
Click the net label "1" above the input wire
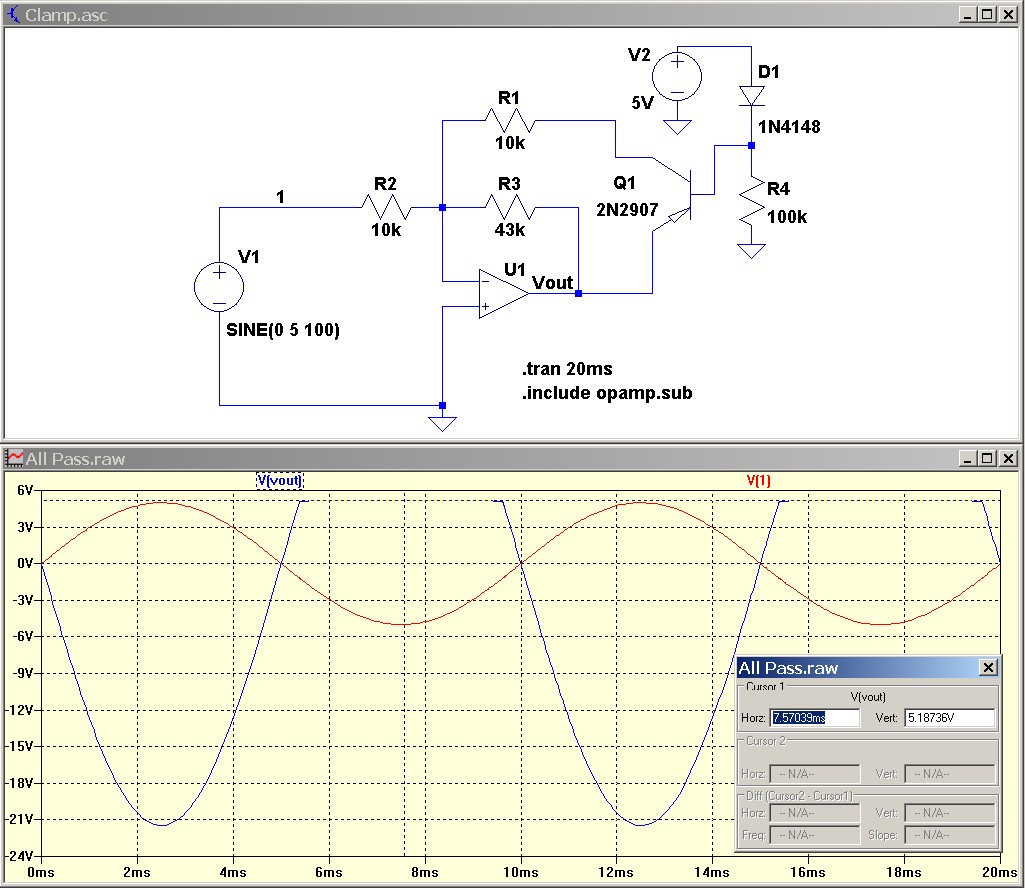tap(280, 197)
